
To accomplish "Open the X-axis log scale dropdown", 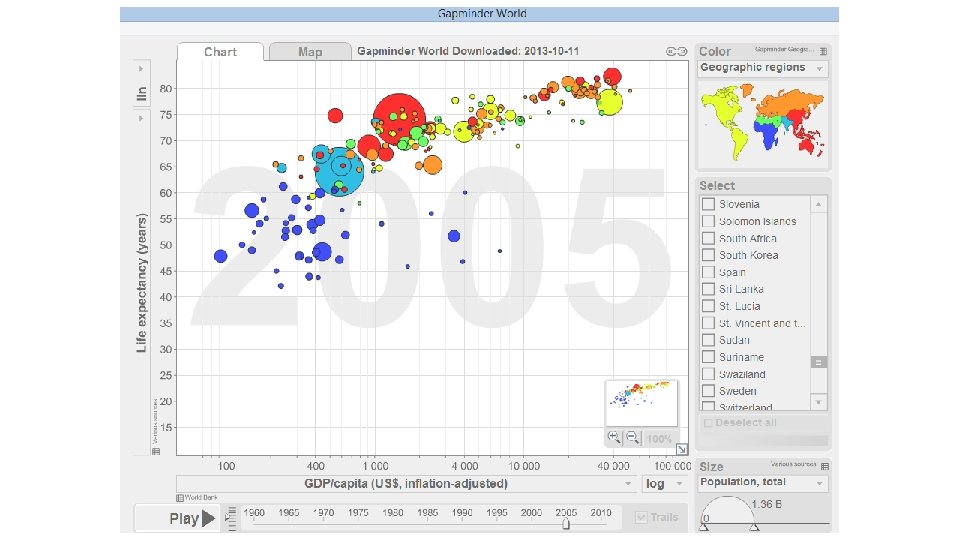I will point(664,484).
